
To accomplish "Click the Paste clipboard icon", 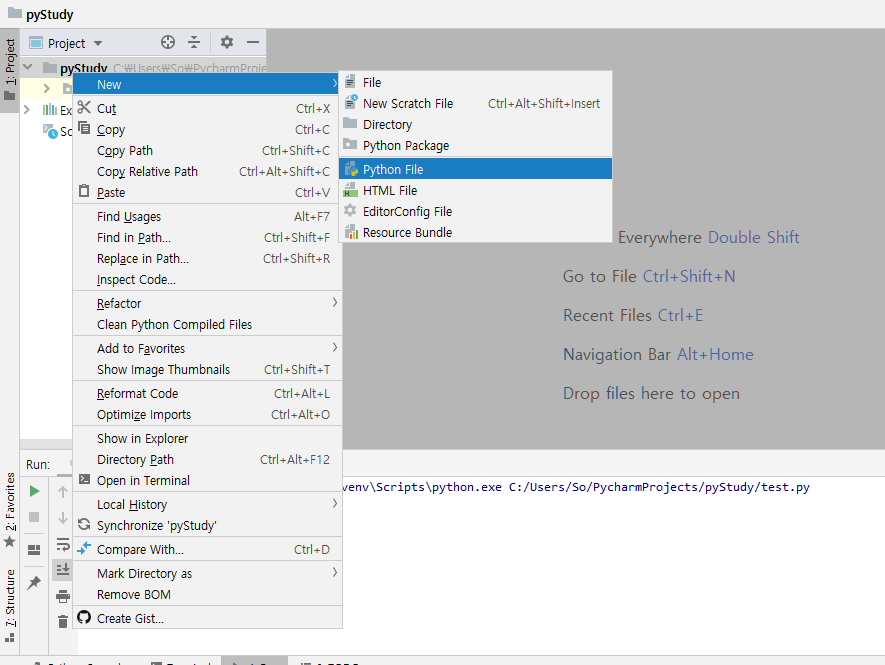I will click(x=84, y=191).
